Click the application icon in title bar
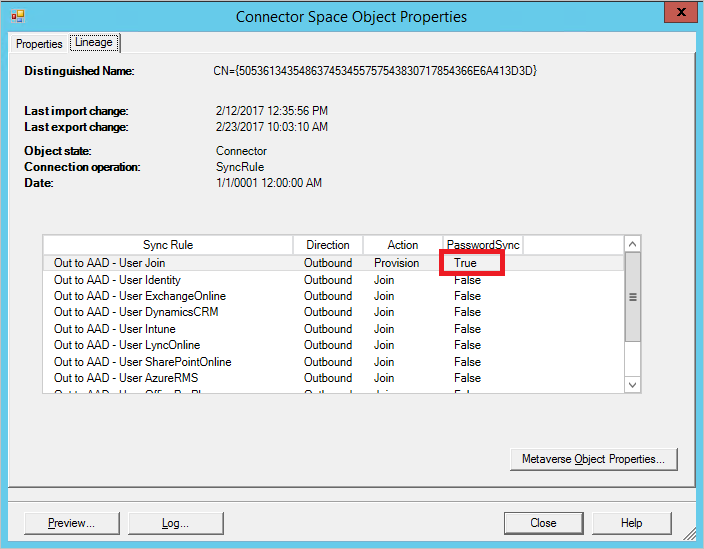Screen dimensions: 704x549 click(18, 17)
